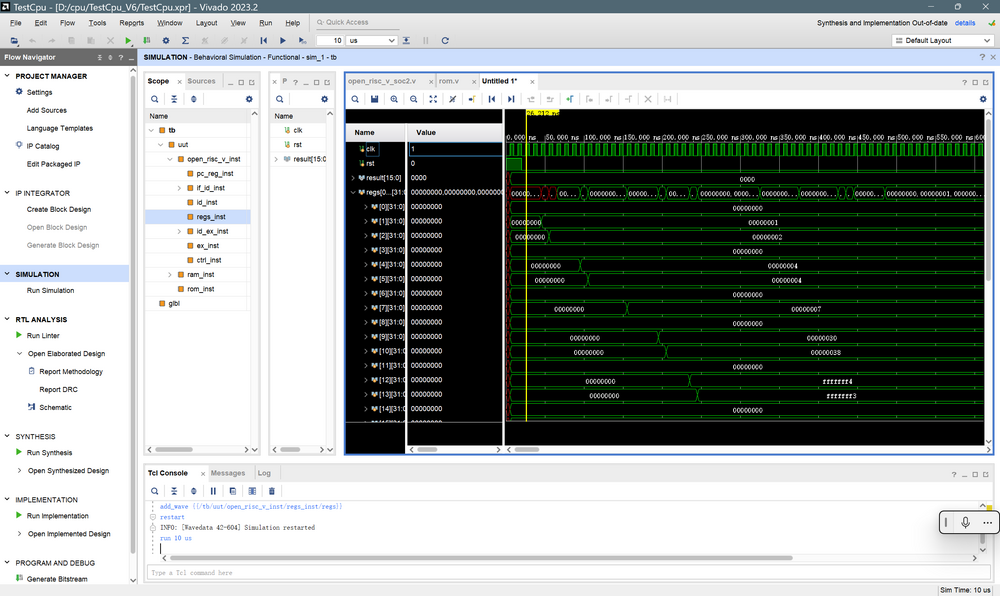Expand the ram_inst scope node
This screenshot has height=596, width=1000.
click(x=169, y=274)
